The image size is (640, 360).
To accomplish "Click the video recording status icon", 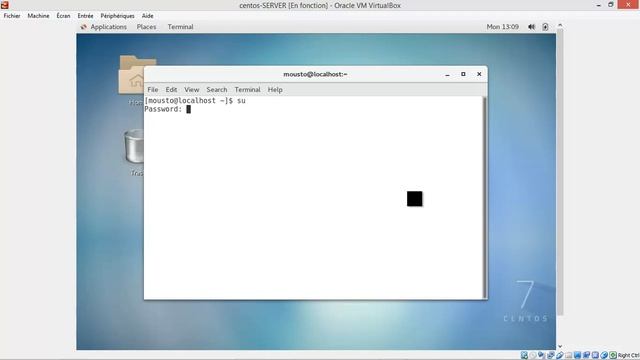I will pyautogui.click(x=586, y=356).
